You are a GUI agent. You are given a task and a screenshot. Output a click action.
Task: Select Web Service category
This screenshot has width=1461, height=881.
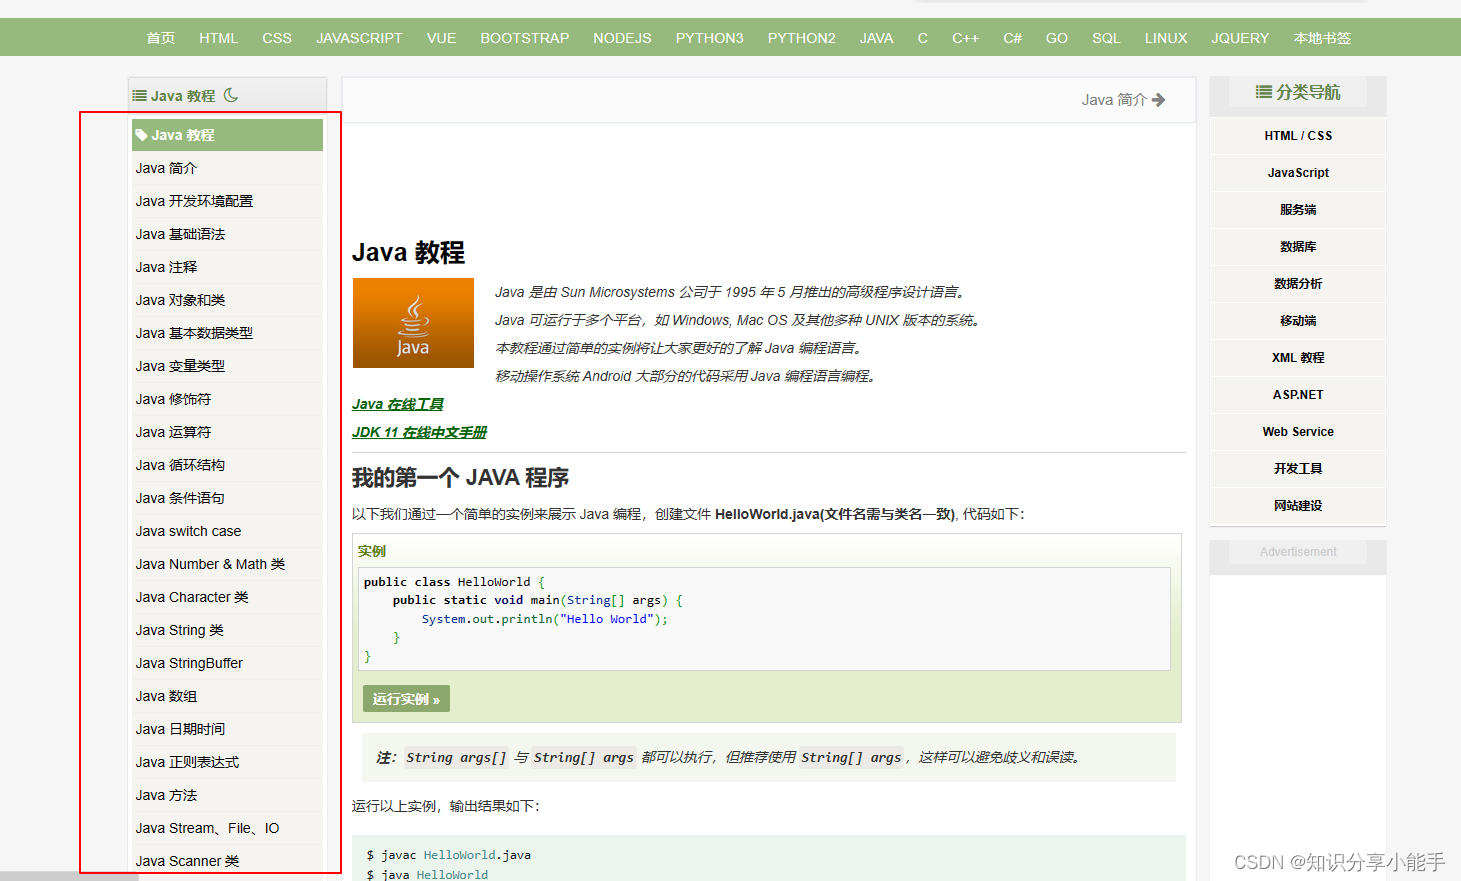click(1298, 432)
